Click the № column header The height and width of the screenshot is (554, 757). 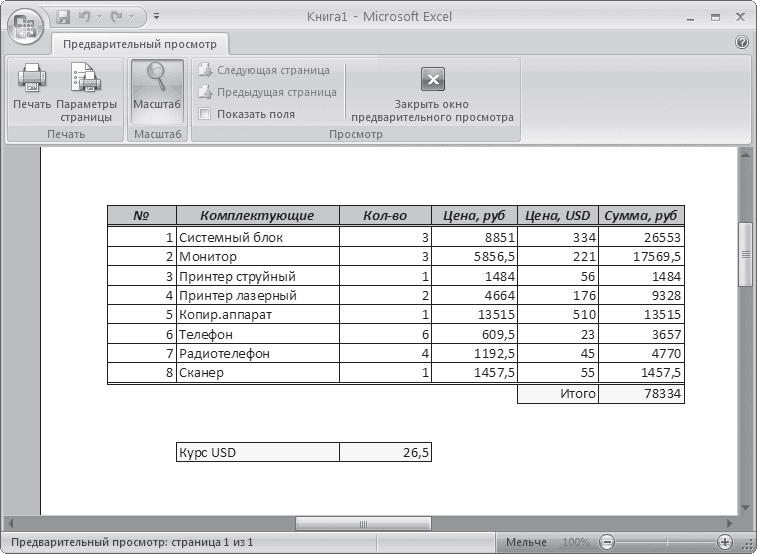point(141,215)
